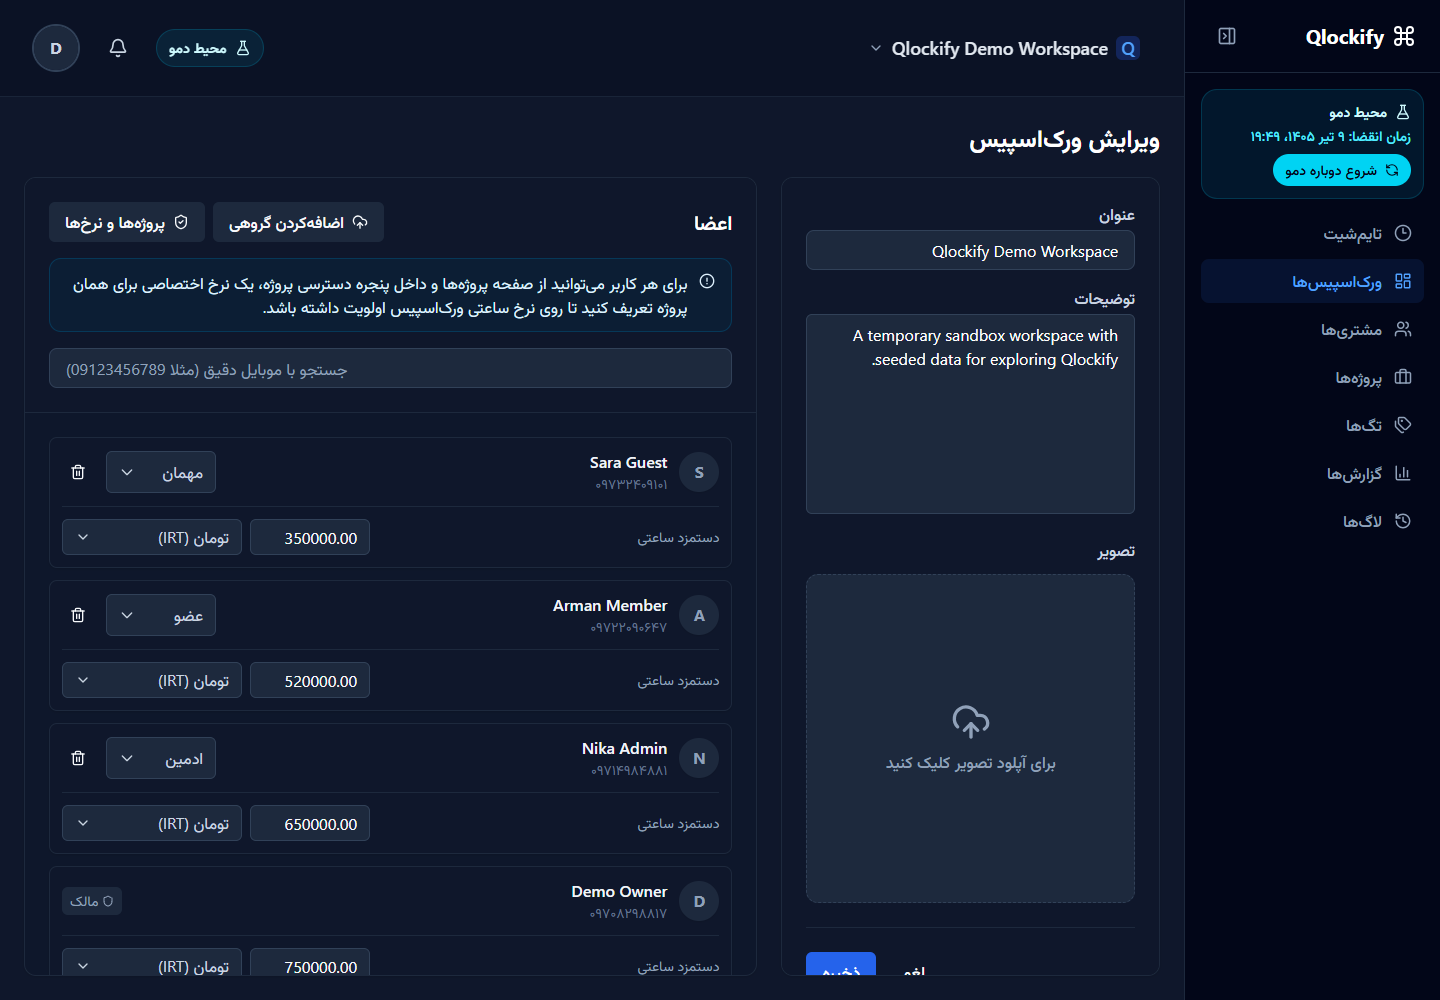Image resolution: width=1440 pixels, height=1000 pixels.
Task: Go to پروژه‌ها in sidebar
Action: 1312,377
